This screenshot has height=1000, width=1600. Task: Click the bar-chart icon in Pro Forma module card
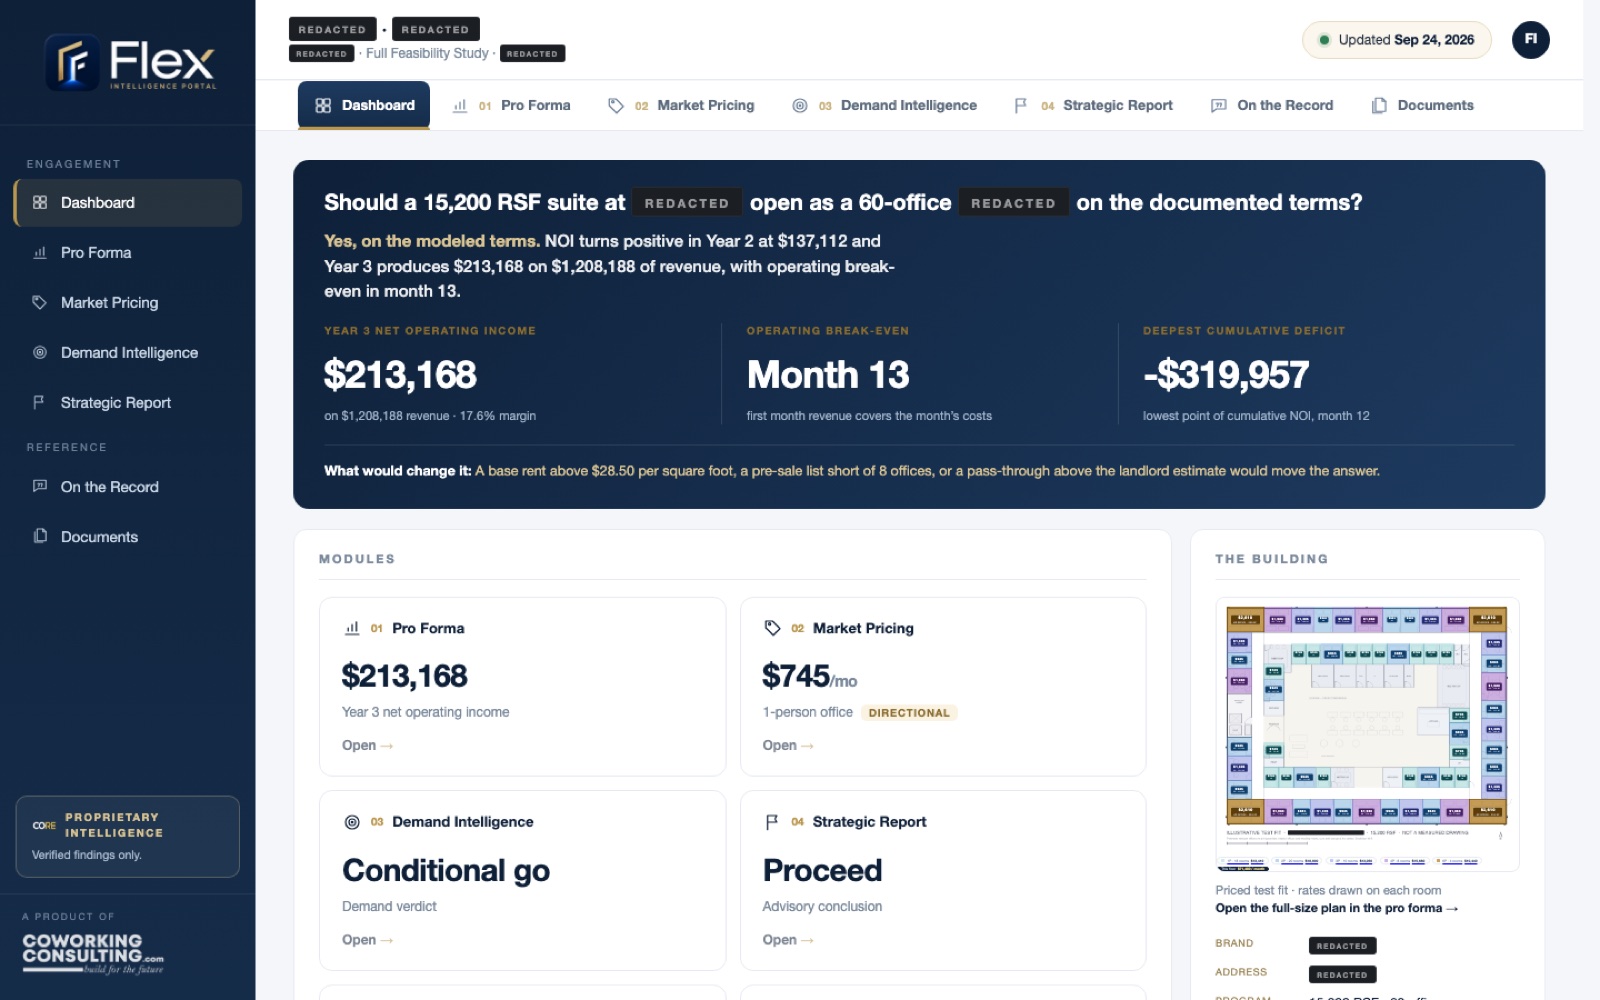point(352,628)
